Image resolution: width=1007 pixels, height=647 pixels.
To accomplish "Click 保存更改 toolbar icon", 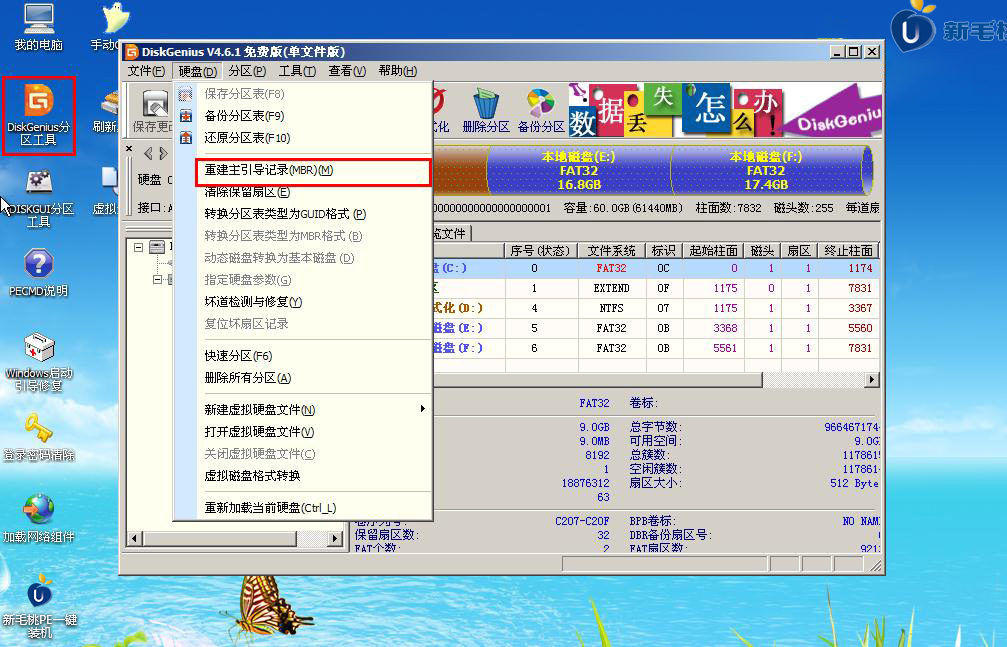I will tap(152, 111).
